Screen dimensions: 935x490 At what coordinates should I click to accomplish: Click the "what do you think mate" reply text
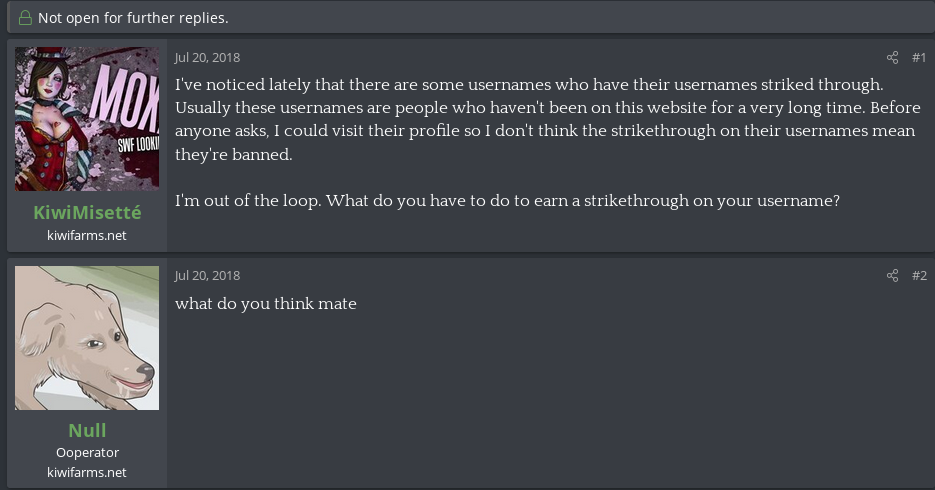[266, 303]
